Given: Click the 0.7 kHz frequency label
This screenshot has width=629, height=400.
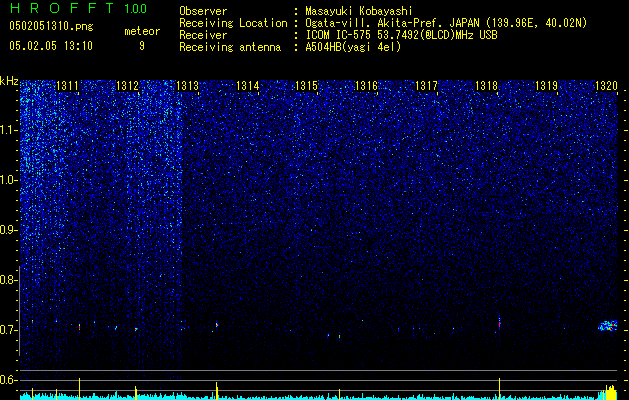Looking at the screenshot, I should click(x=8, y=330).
